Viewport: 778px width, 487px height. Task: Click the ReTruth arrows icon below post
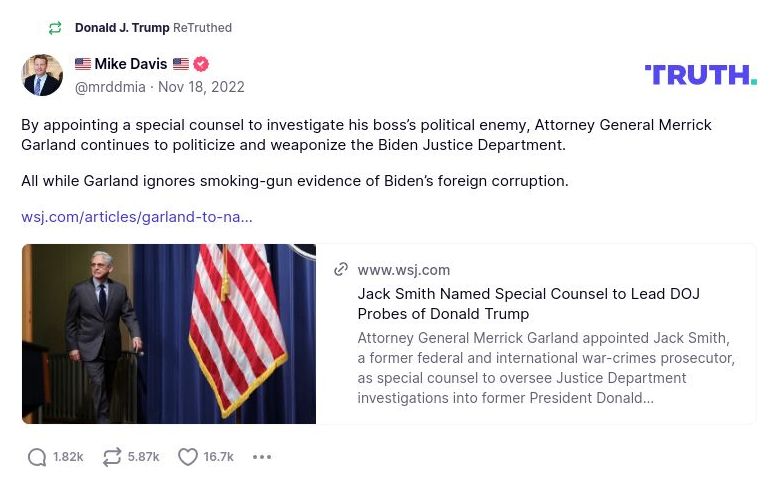pyautogui.click(x=112, y=457)
